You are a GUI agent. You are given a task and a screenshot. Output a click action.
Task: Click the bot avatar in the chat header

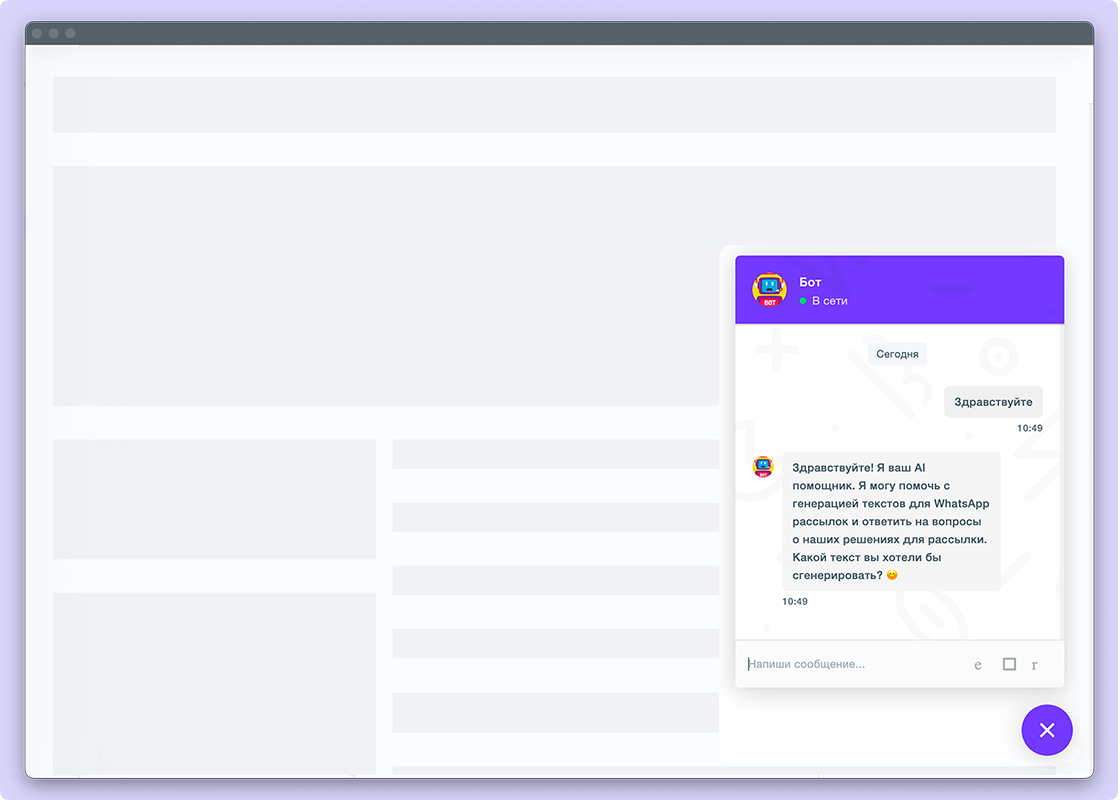(769, 290)
